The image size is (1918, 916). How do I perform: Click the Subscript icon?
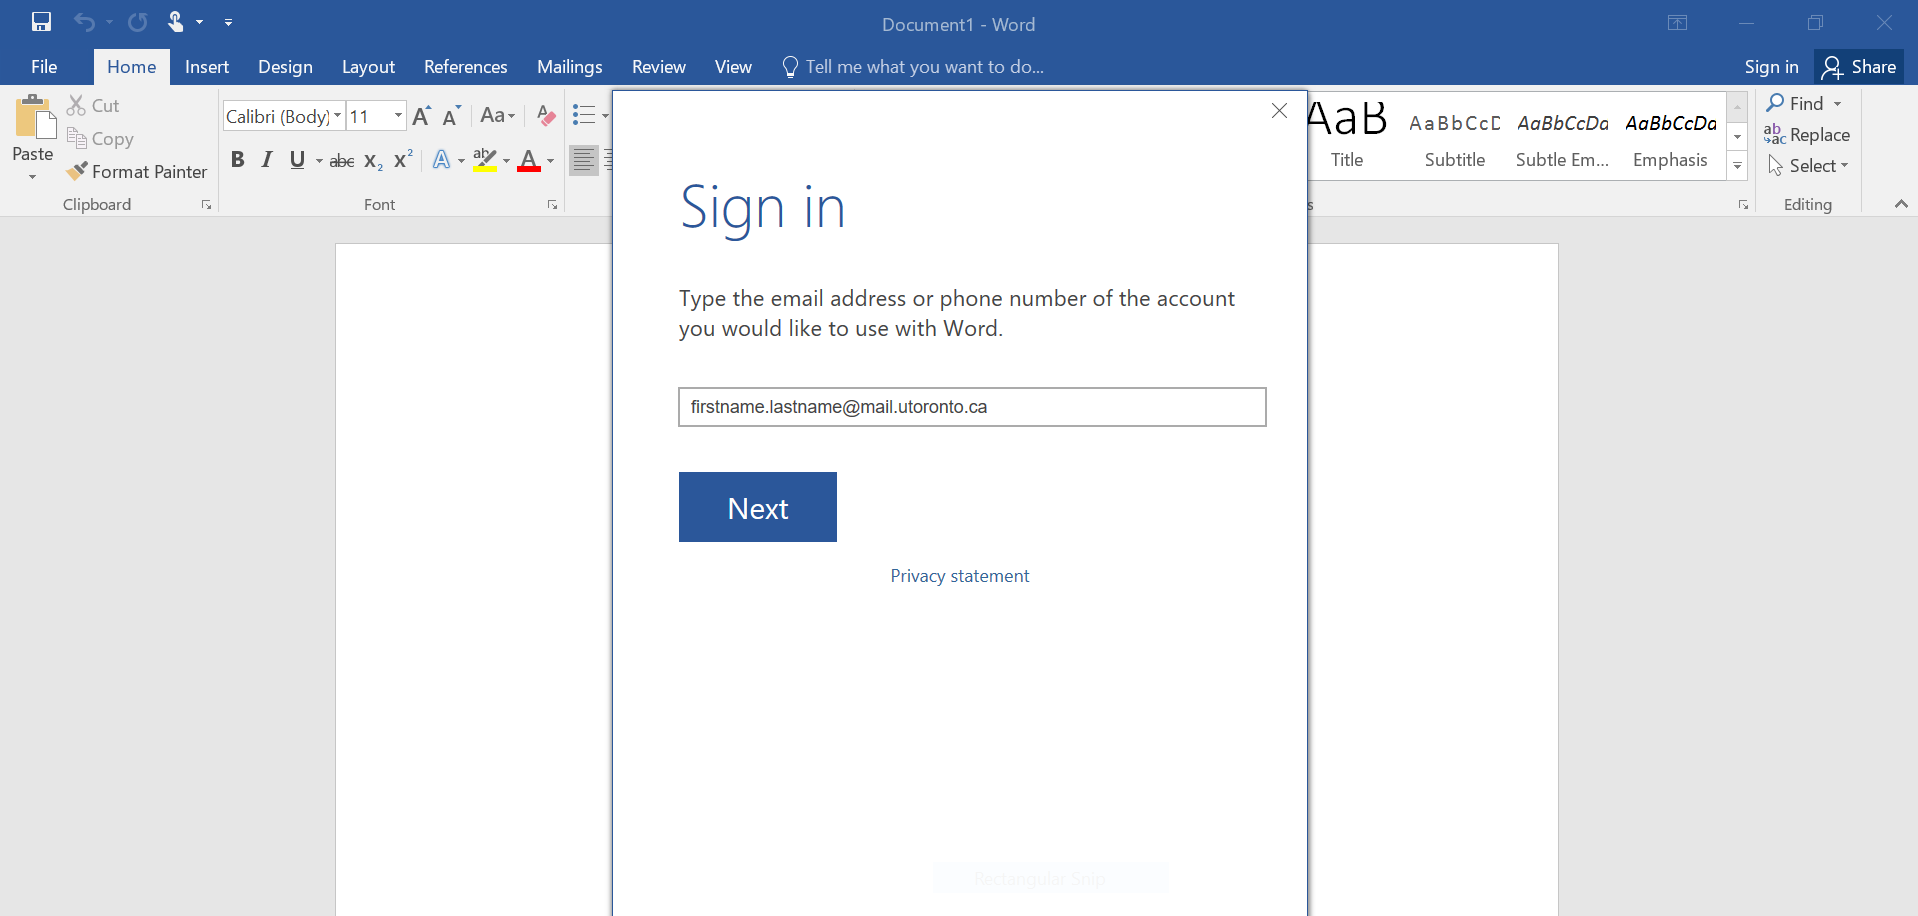(x=373, y=161)
